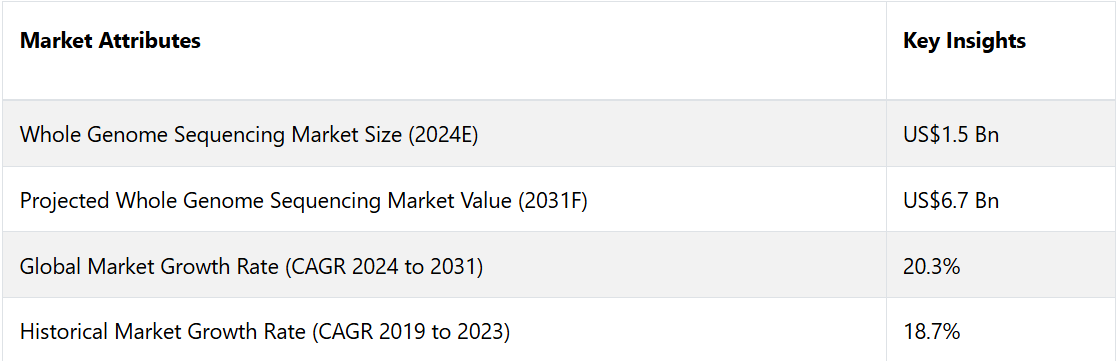Image resolution: width=1116 pixels, height=361 pixels.
Task: Click the (2031F) text in projected row
Action: pyautogui.click(x=552, y=201)
